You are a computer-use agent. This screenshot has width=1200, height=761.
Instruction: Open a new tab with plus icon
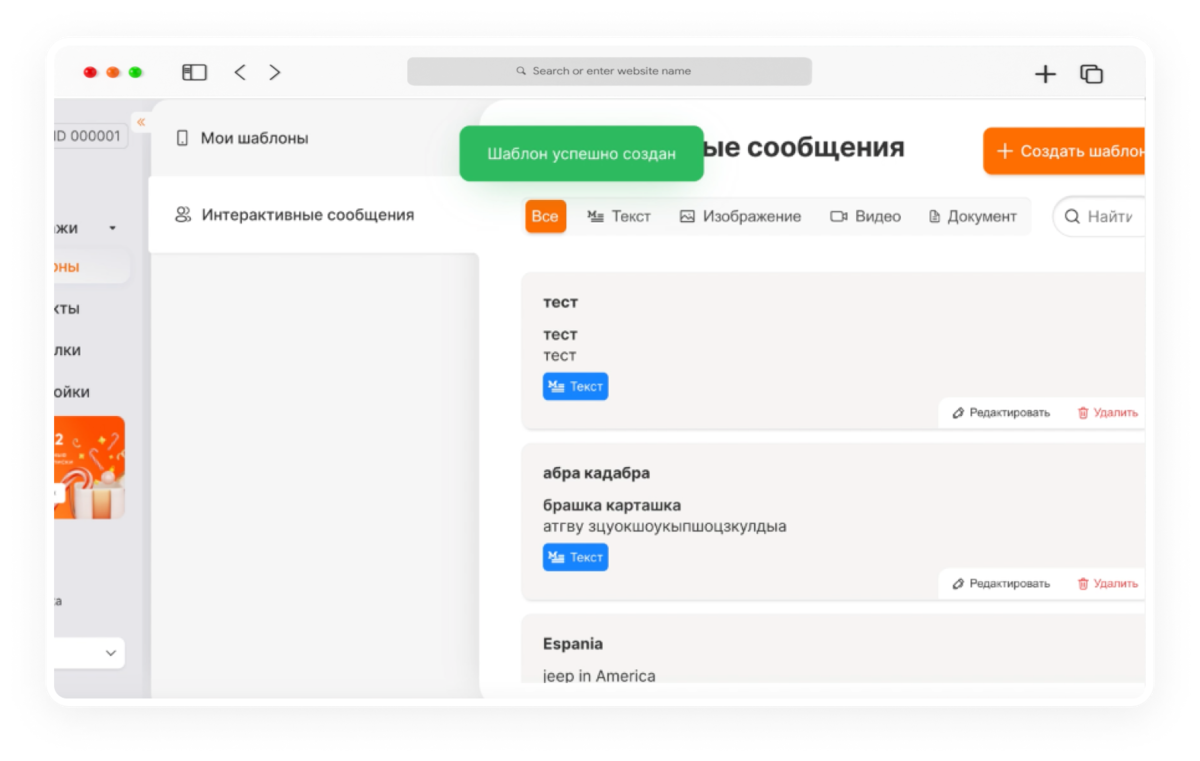[1045, 73]
